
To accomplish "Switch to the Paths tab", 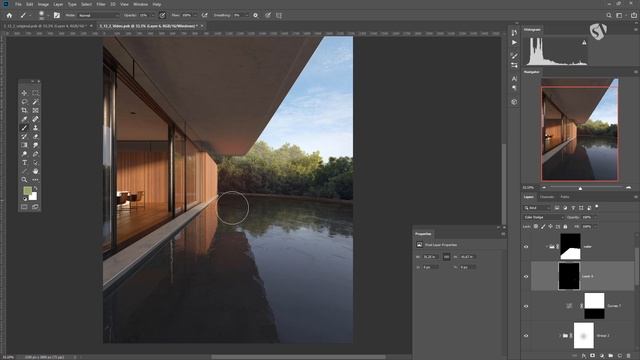I will point(564,197).
